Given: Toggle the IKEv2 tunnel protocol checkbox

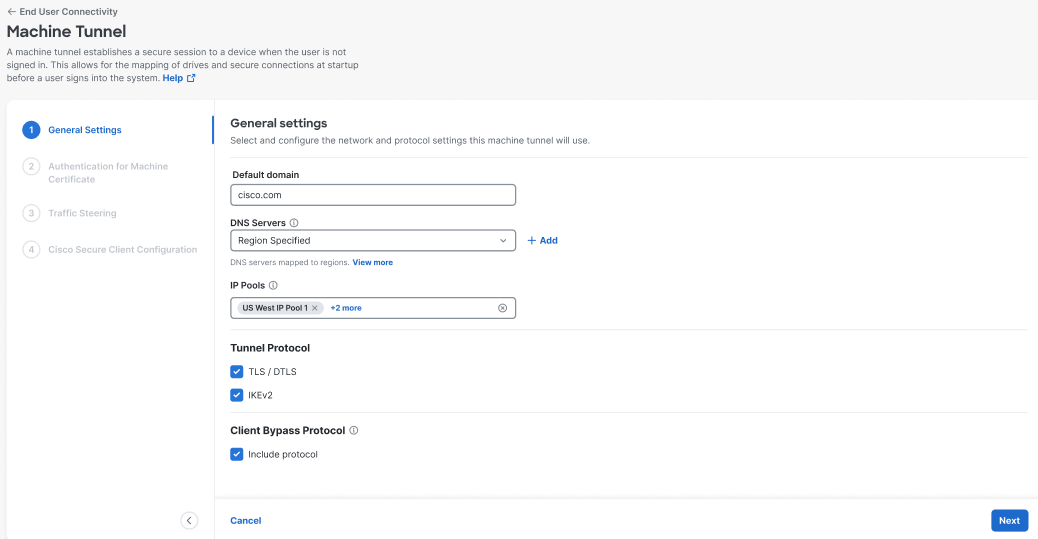Looking at the screenshot, I should pos(236,395).
